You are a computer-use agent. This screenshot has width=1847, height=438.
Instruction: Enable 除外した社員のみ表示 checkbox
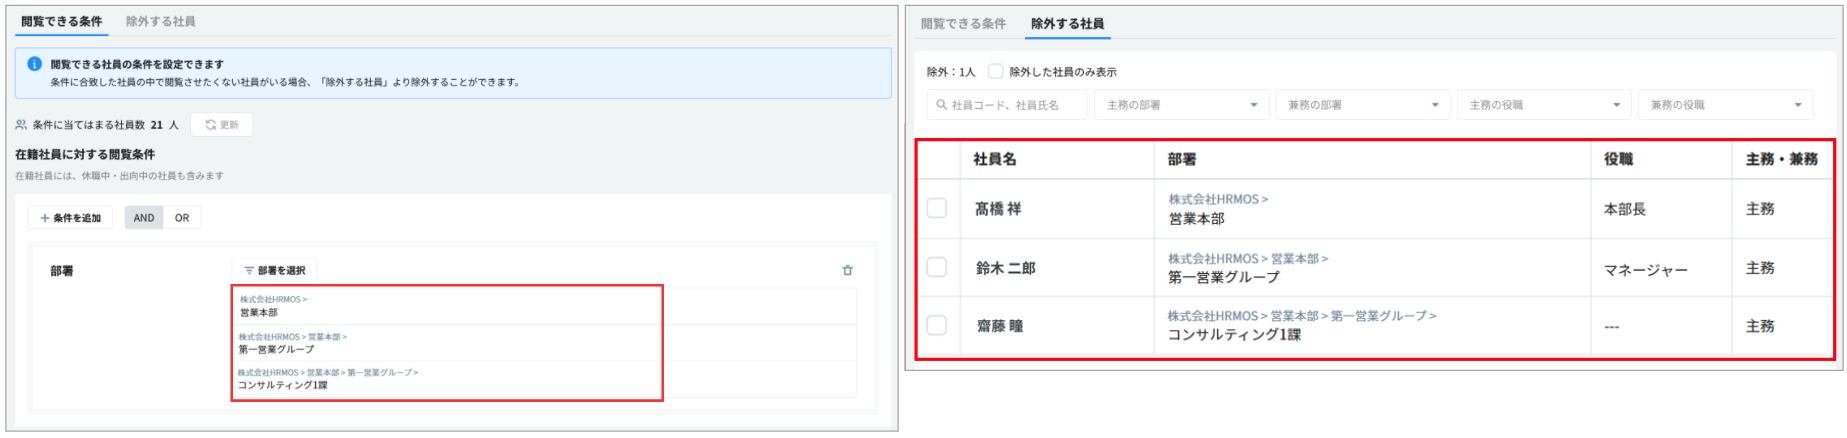(x=995, y=72)
